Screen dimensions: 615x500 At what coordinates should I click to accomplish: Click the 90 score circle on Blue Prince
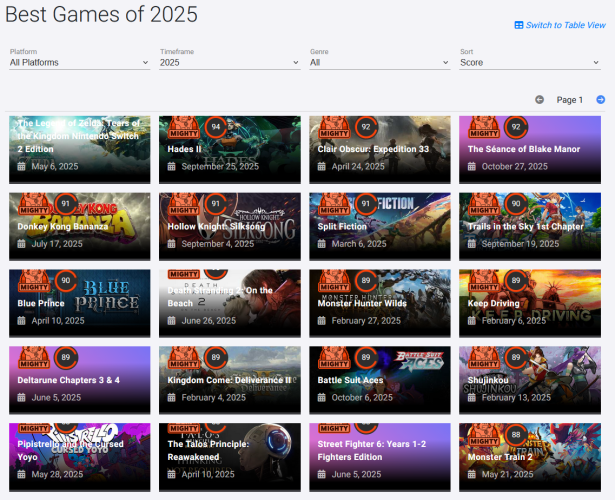click(66, 280)
